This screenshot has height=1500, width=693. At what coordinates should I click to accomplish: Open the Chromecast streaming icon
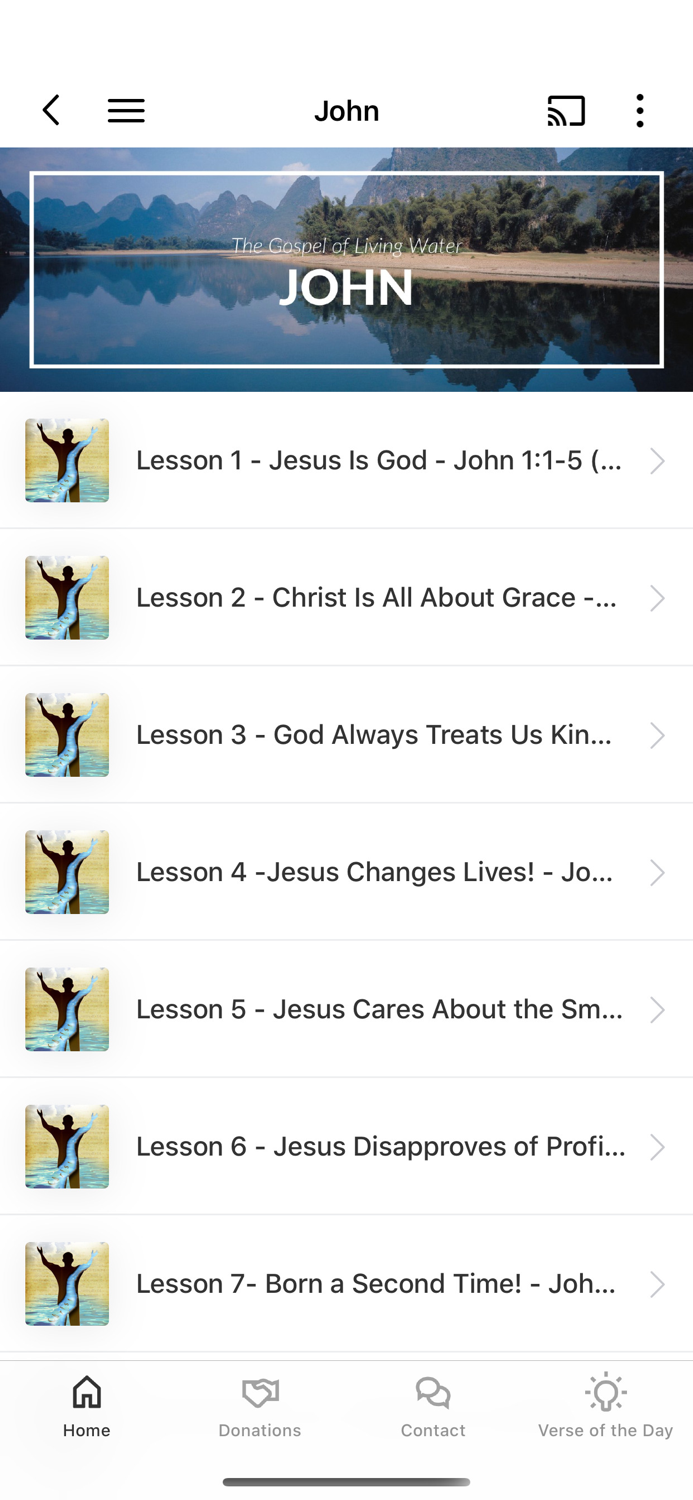(566, 110)
